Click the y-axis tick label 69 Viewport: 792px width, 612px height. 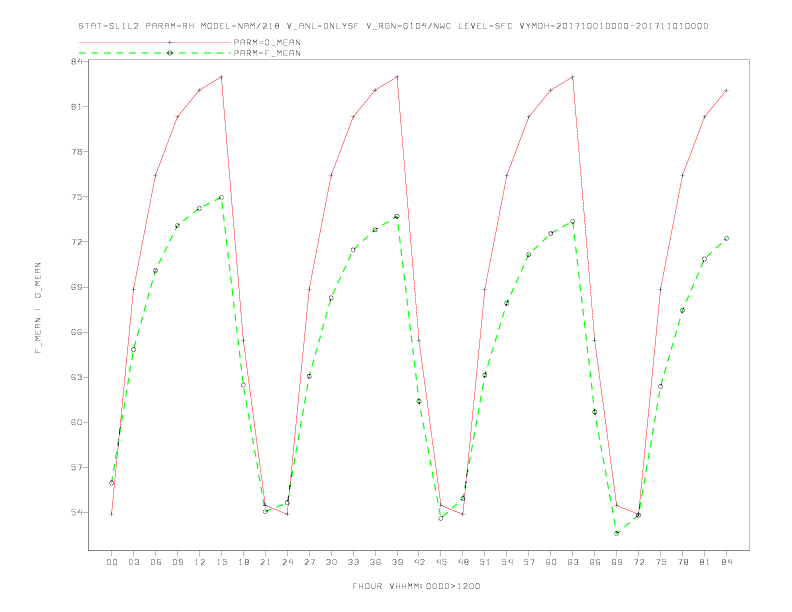pos(76,287)
